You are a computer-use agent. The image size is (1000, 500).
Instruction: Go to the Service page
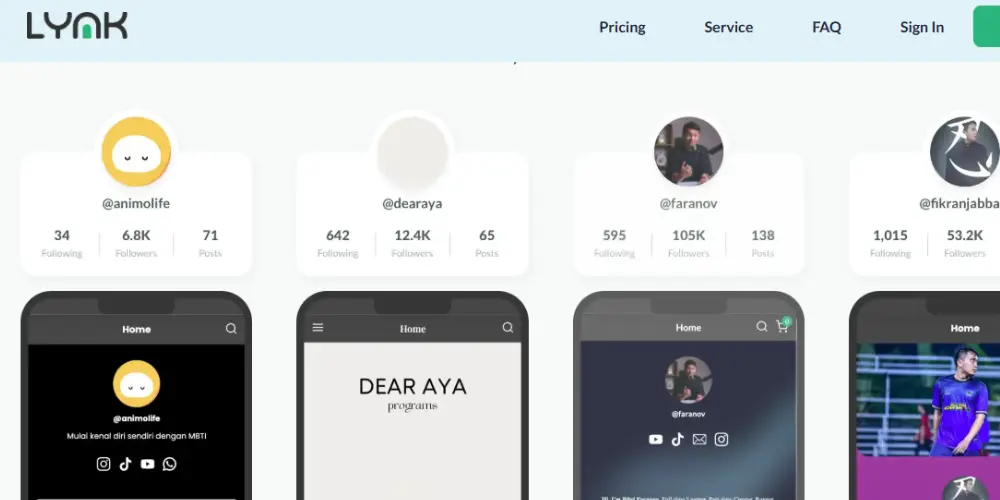[728, 27]
